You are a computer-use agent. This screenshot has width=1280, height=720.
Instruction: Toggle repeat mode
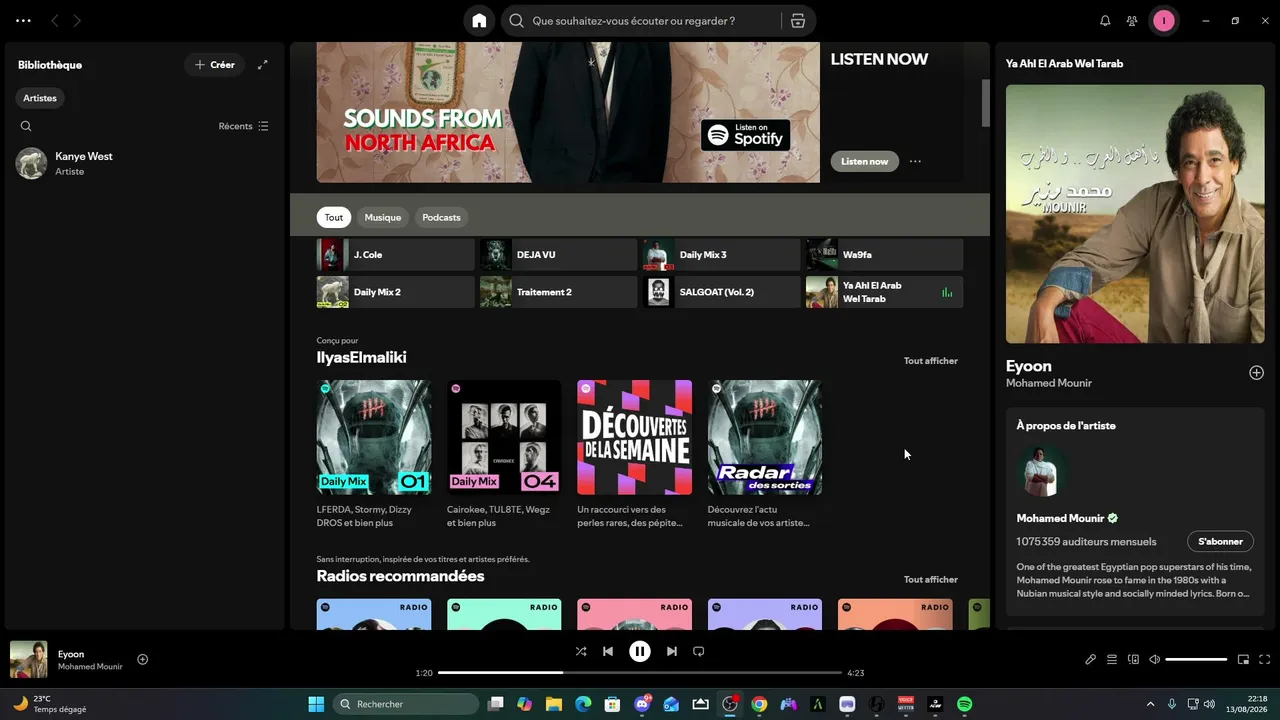point(699,651)
